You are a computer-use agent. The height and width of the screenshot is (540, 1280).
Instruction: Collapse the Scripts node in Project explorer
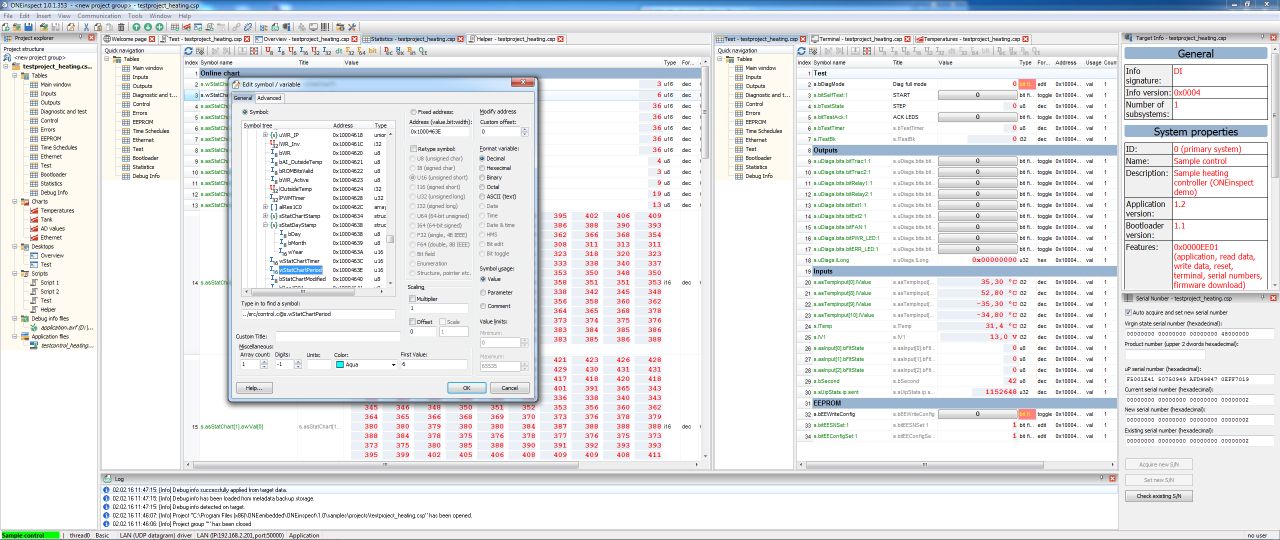click(15, 274)
